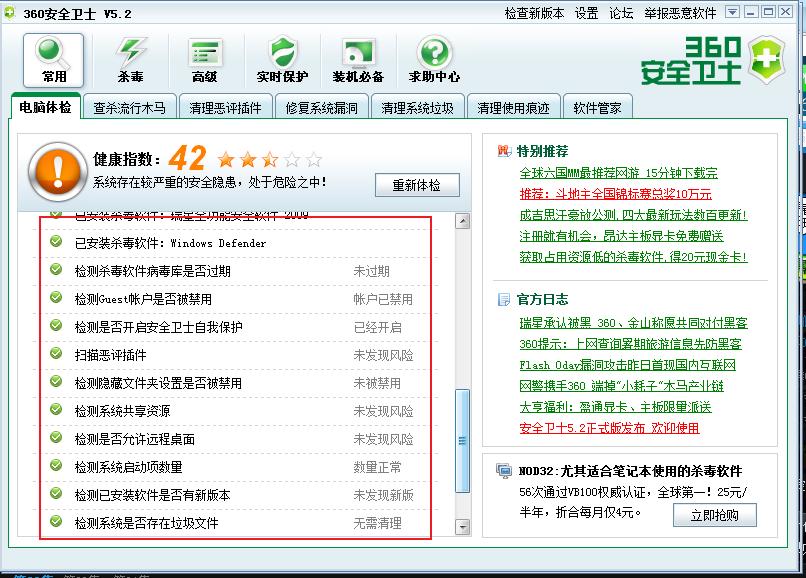
Task: Click the 无需清理 status value
Action: (x=377, y=523)
